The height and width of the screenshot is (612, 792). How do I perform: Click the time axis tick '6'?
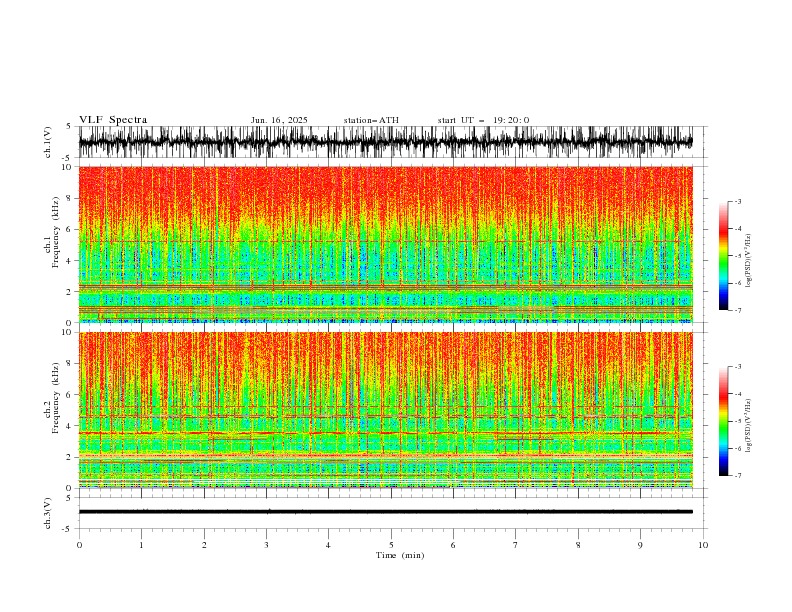click(453, 545)
